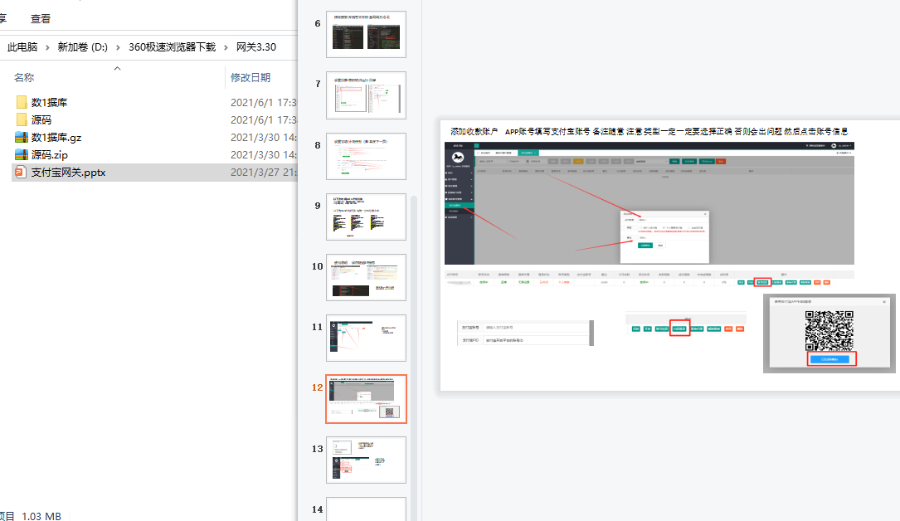This screenshot has width=900, height=521.
Task: Sort files by the 名称 column header
Action: pyautogui.click(x=24, y=77)
